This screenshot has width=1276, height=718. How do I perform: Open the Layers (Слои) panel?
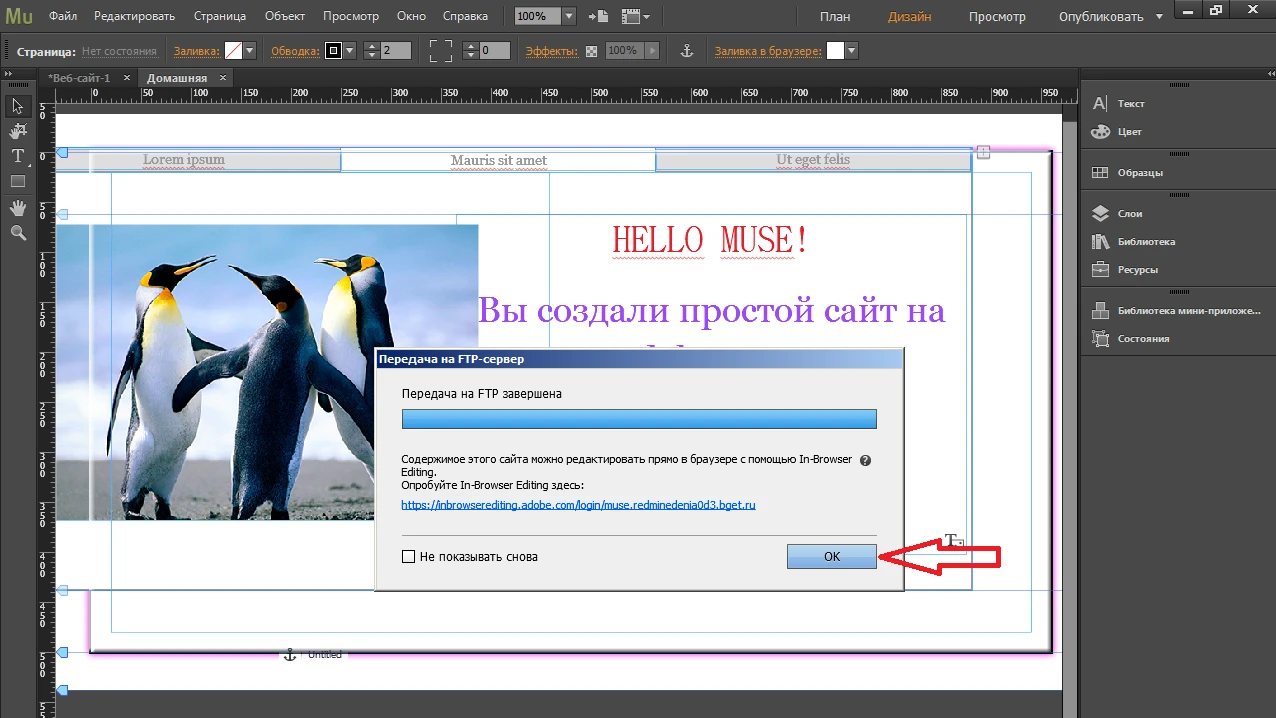[1129, 213]
